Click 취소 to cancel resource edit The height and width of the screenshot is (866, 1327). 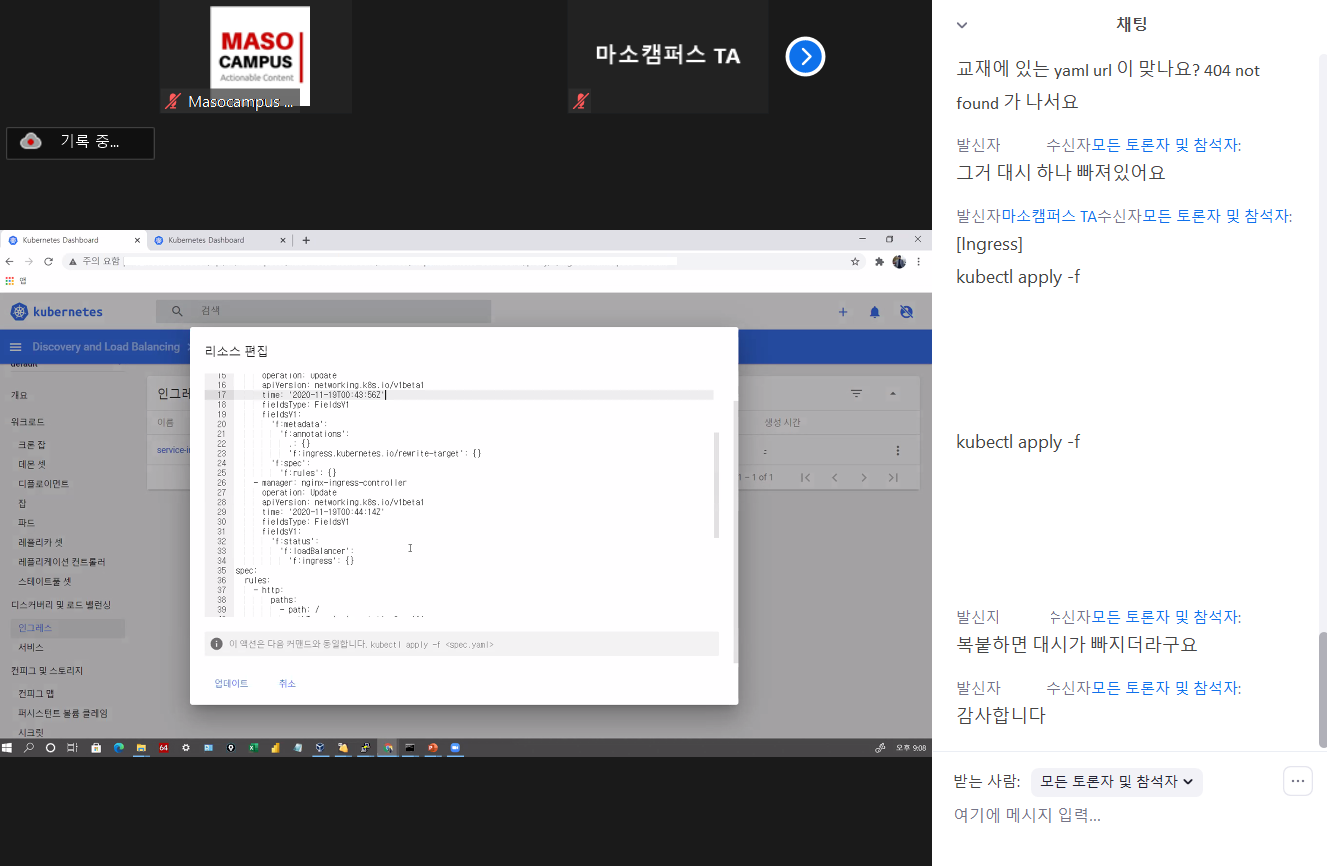(287, 684)
